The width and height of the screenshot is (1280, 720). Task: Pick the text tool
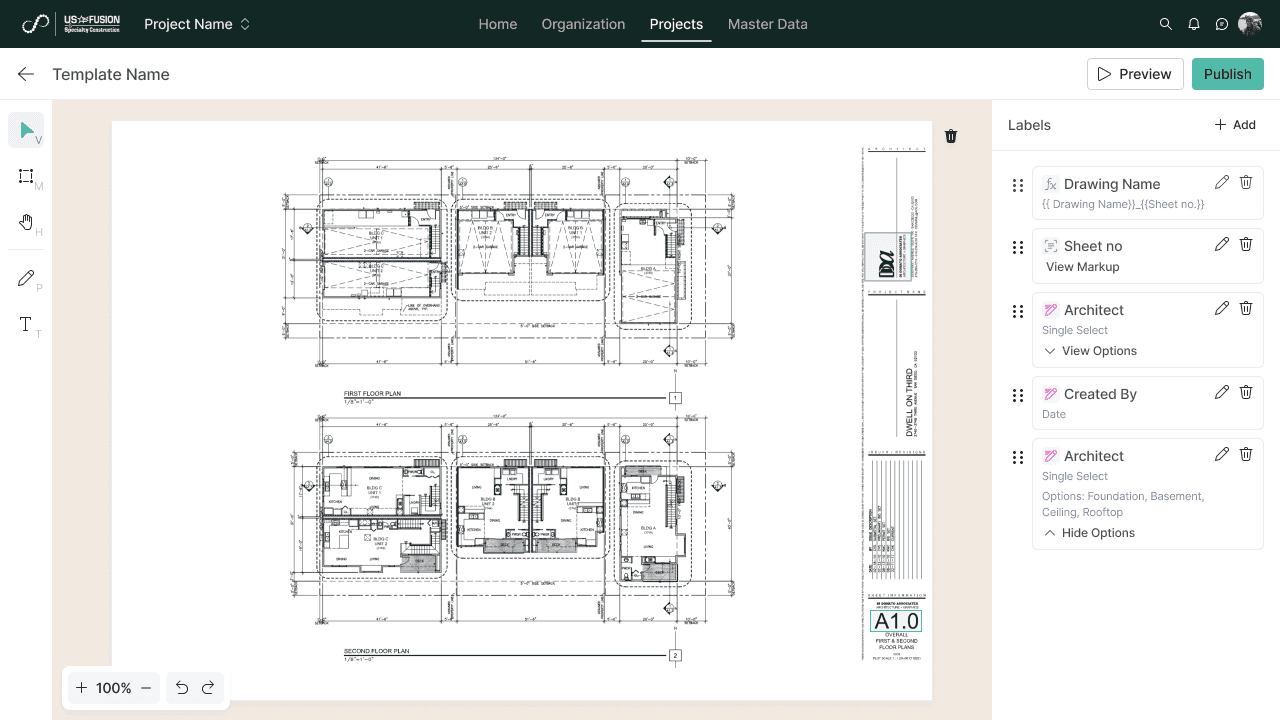tap(26, 324)
